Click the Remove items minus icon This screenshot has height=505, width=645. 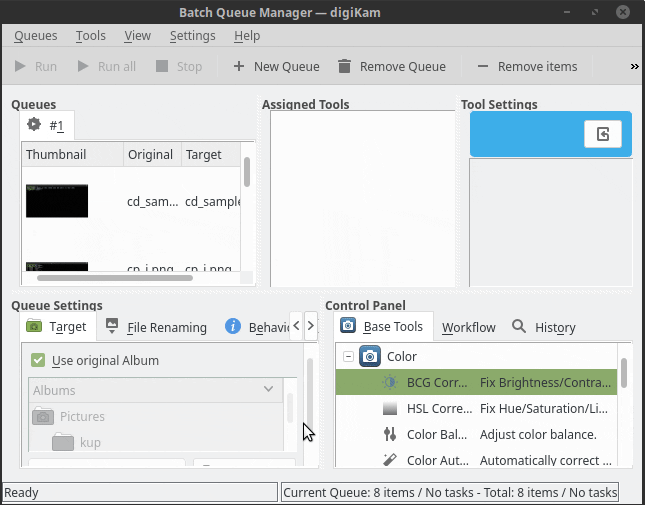(483, 66)
